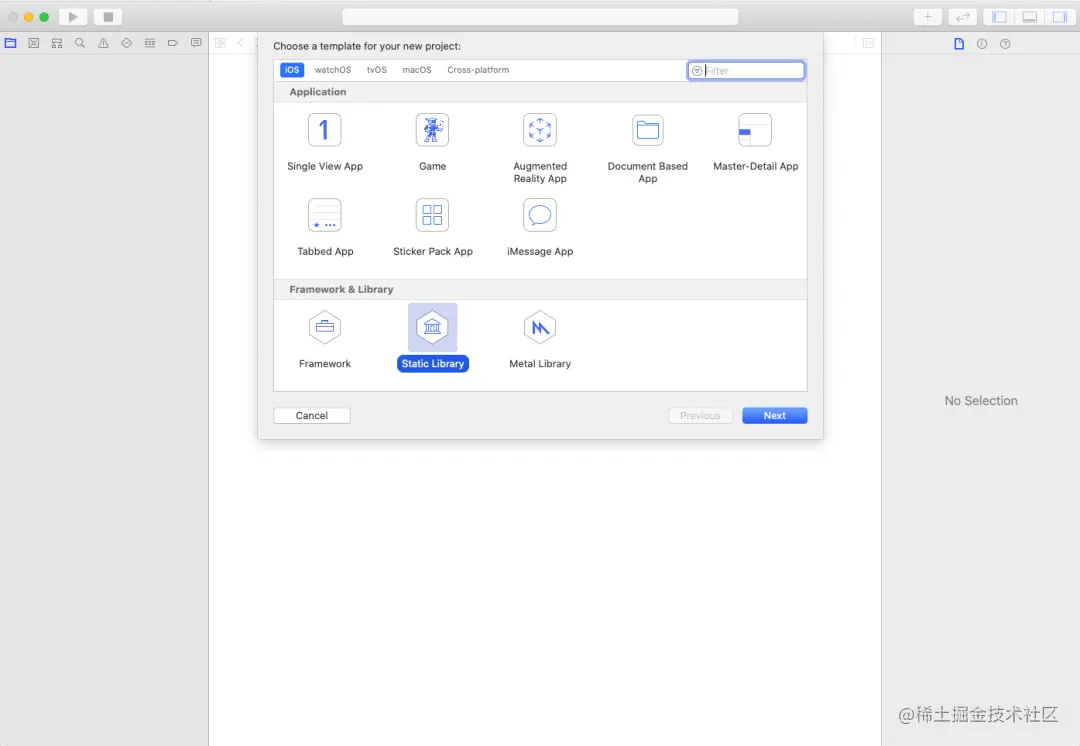Screen dimensions: 1080x746
Task: Click the editor options icon at right
Action: point(868,43)
